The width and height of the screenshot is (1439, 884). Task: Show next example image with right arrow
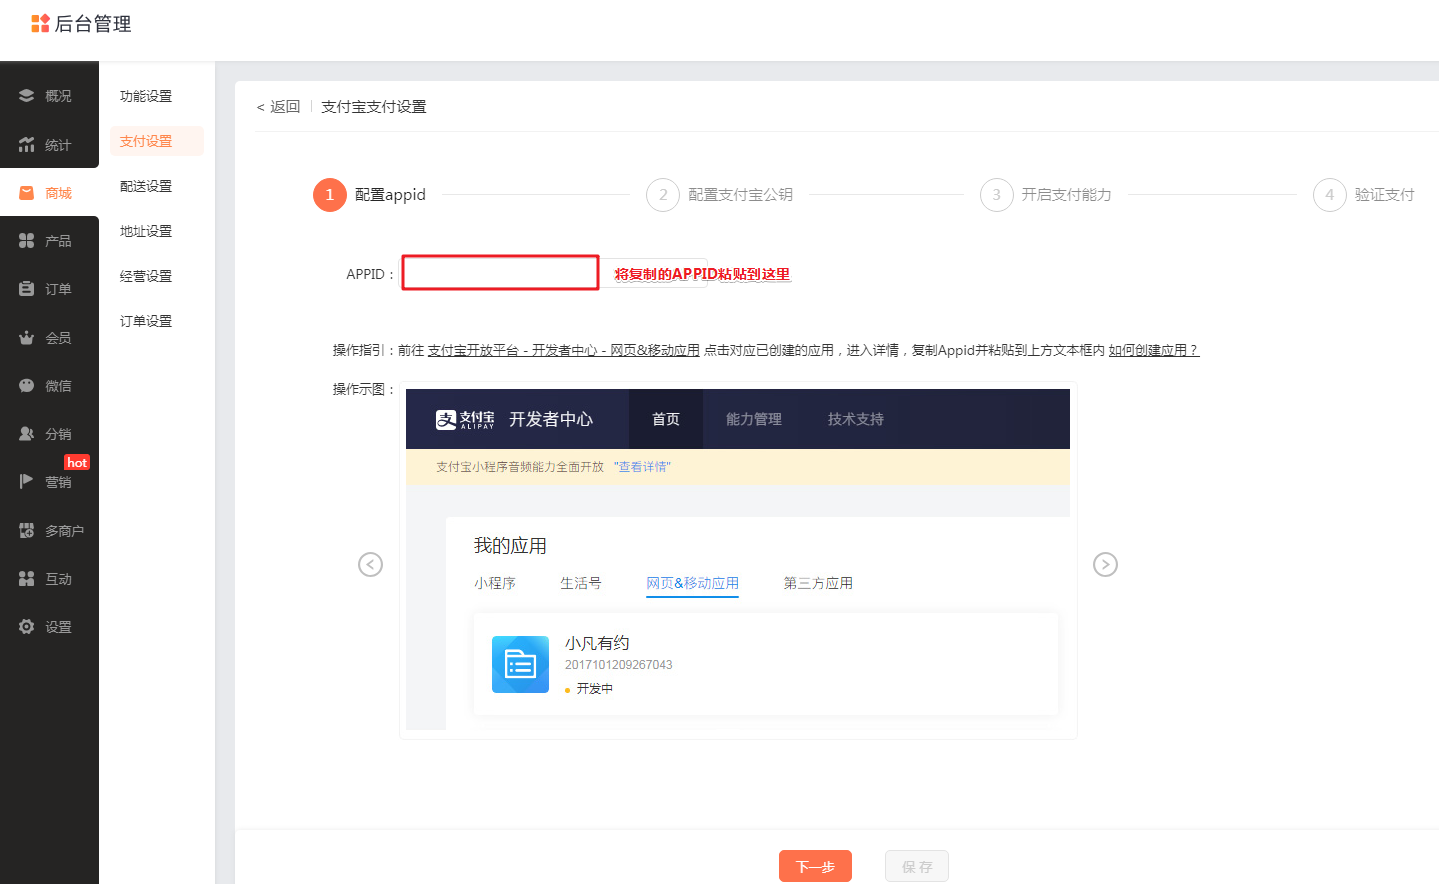pyautogui.click(x=1105, y=565)
